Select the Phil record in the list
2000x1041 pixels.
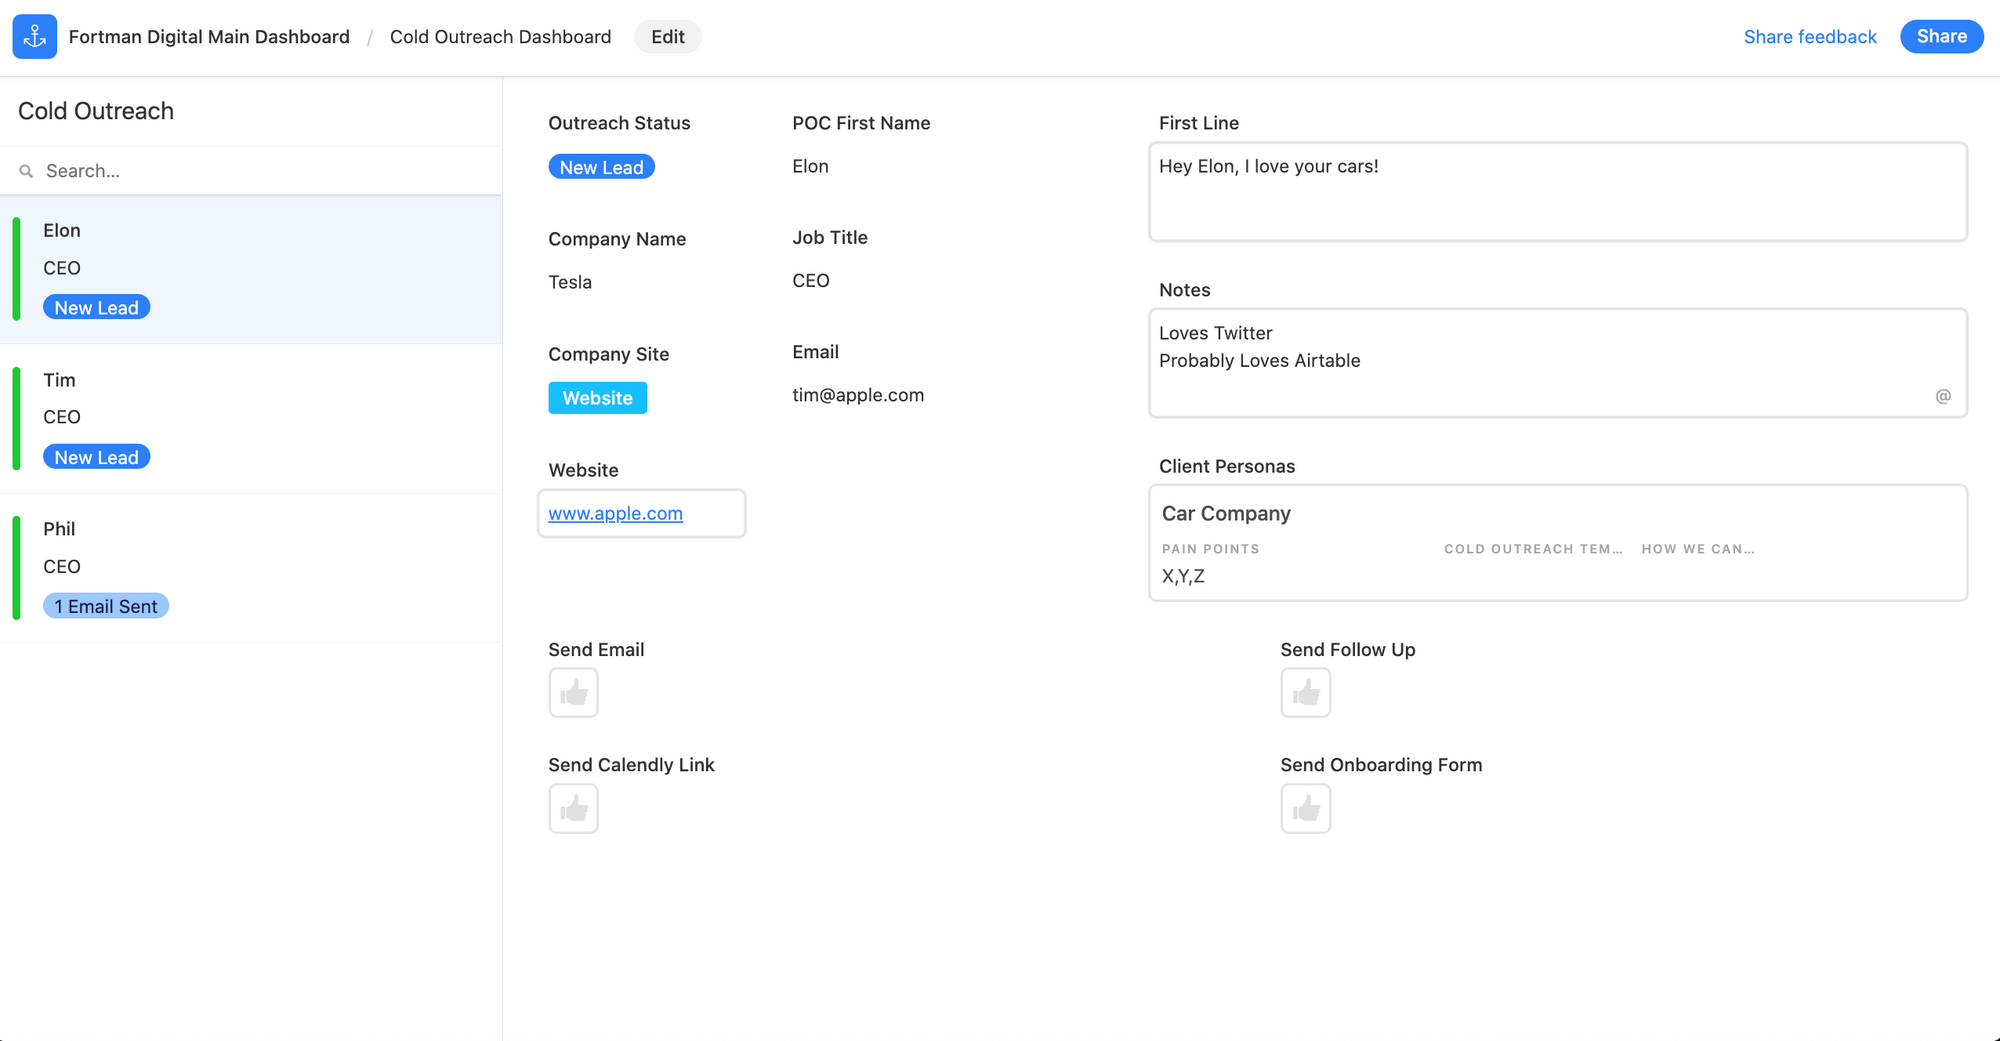251,567
